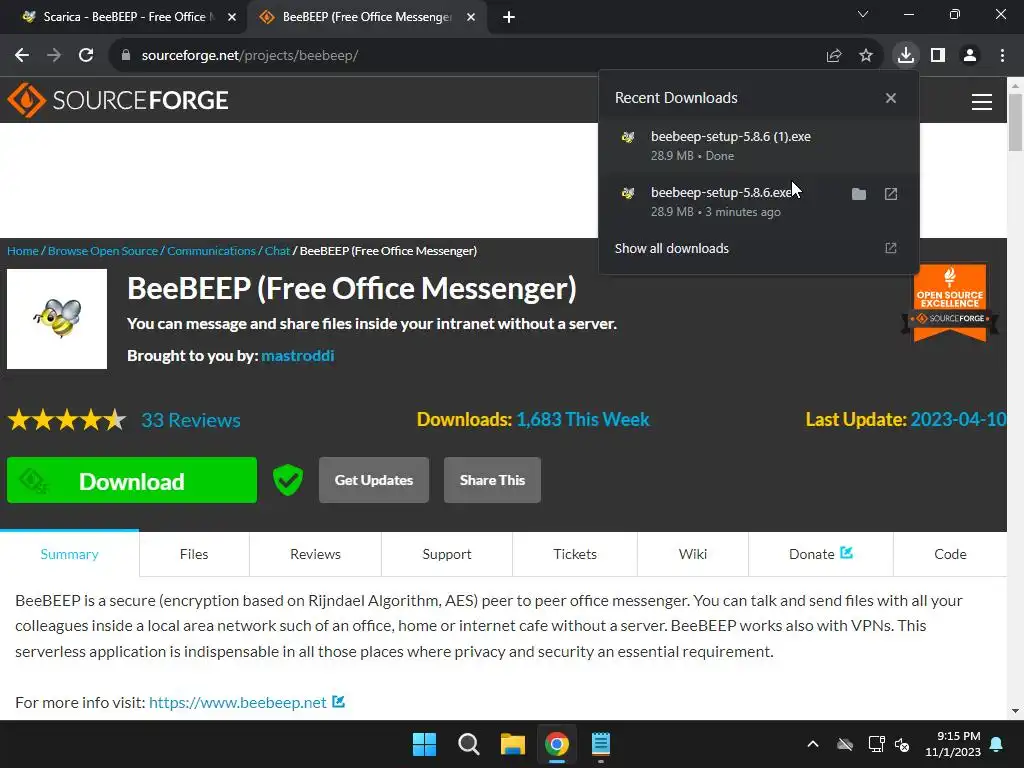This screenshot has width=1024, height=768.
Task: Open the Chrome three-dot menu
Action: pyautogui.click(x=1002, y=56)
